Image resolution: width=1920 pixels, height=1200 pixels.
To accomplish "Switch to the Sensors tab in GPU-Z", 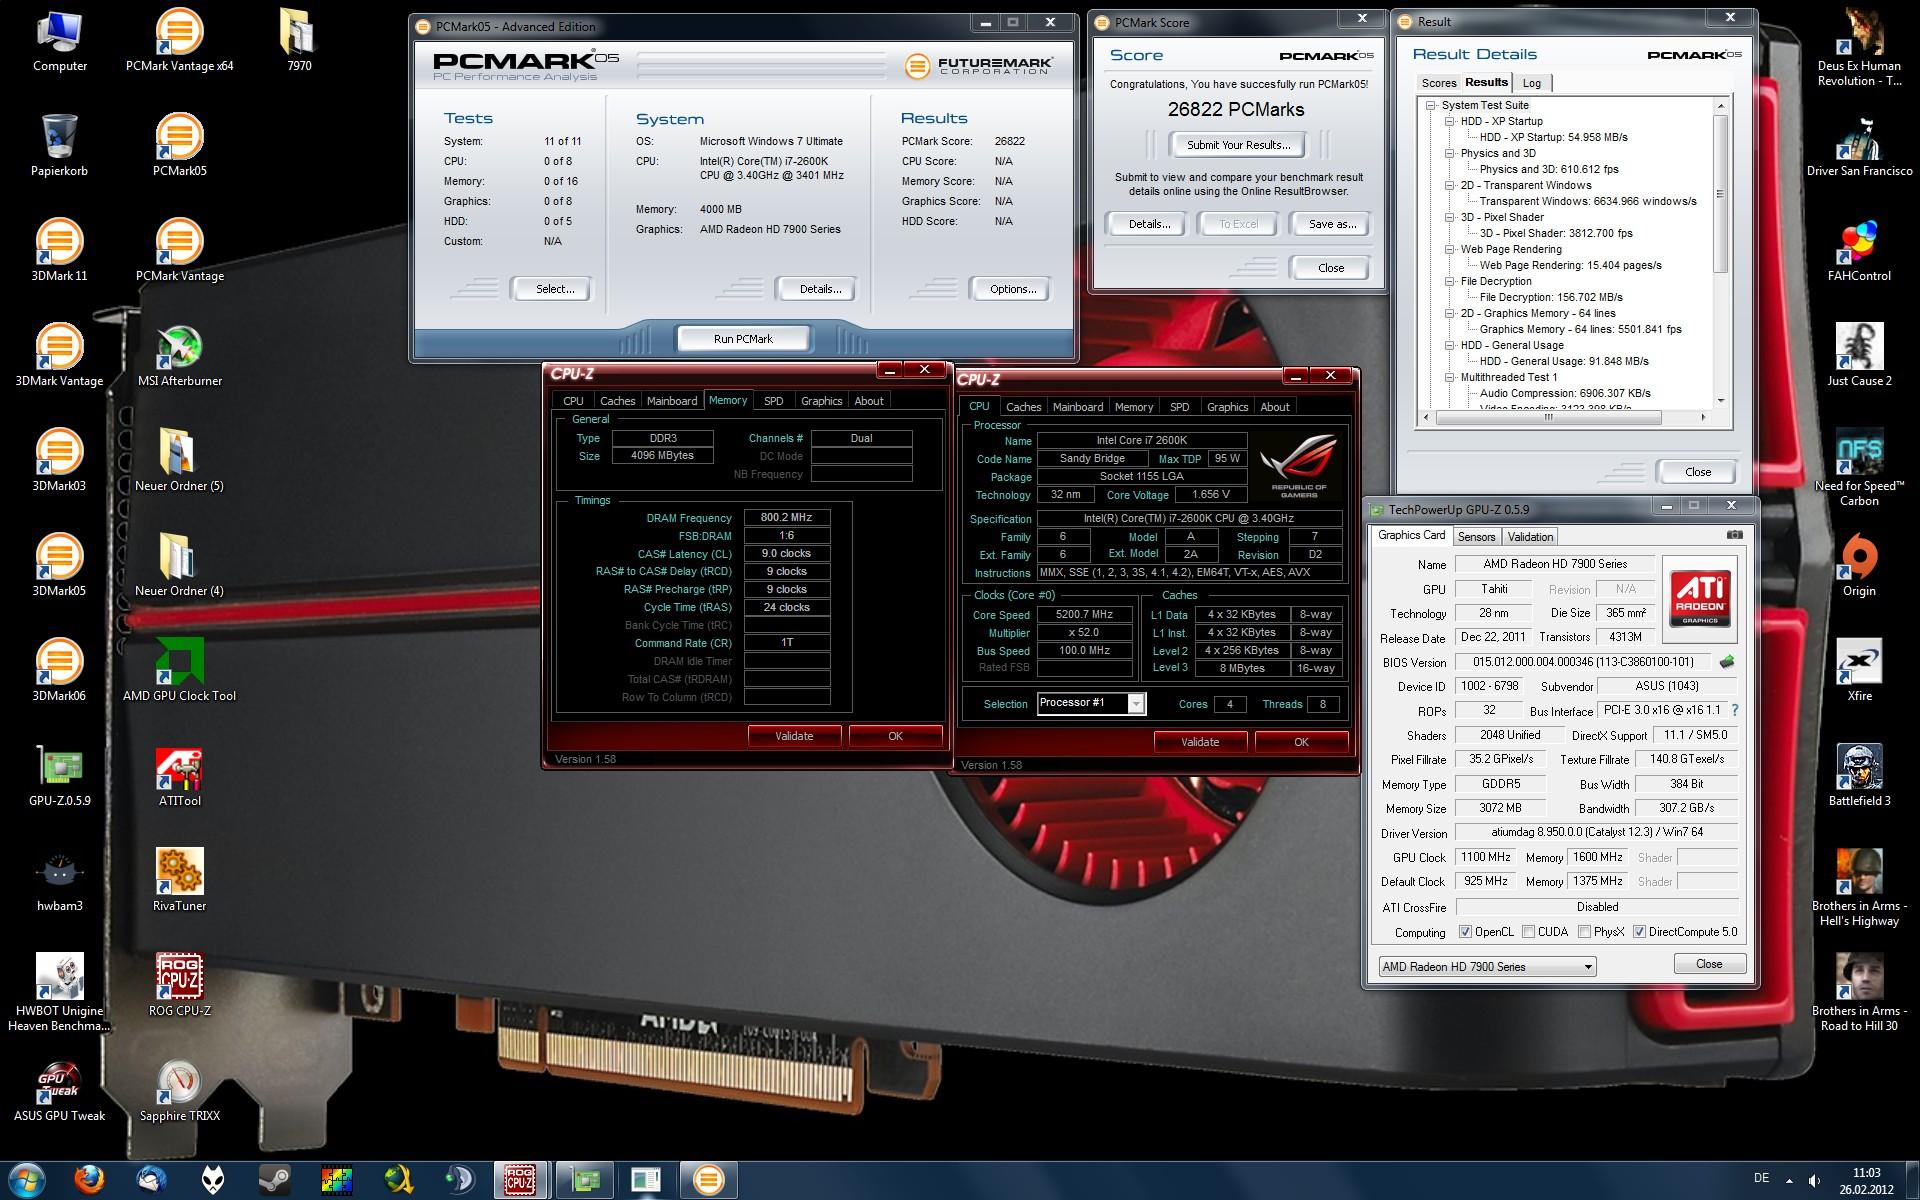I will pos(1476,537).
